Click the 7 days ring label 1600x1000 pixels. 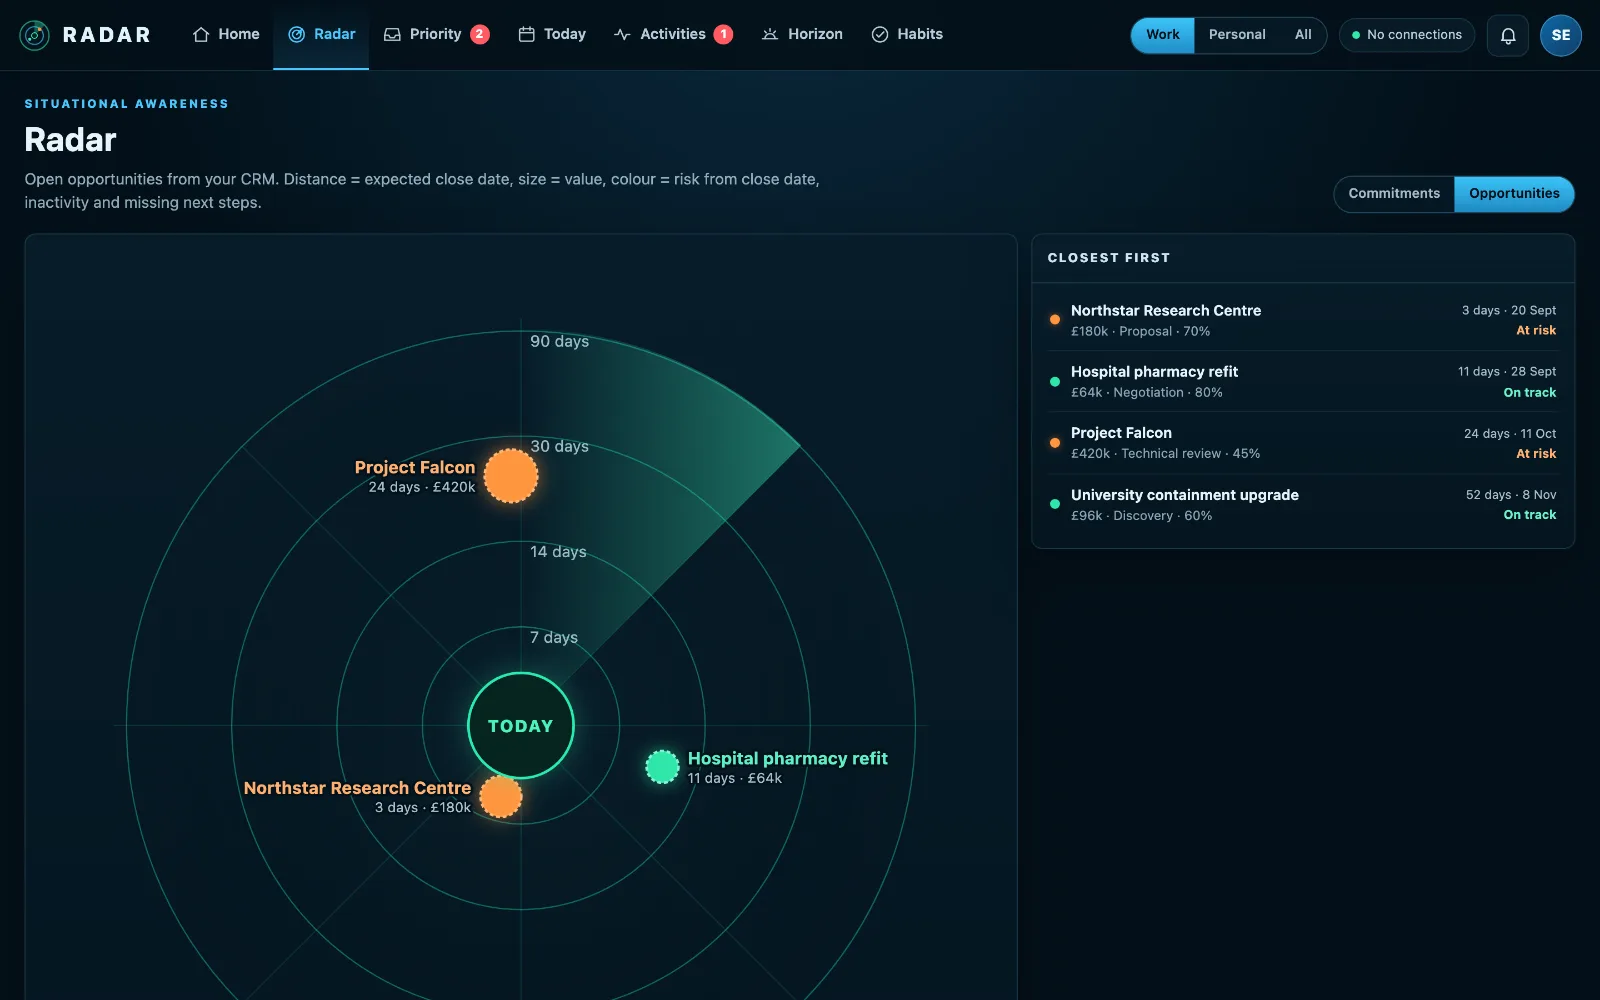coord(554,637)
